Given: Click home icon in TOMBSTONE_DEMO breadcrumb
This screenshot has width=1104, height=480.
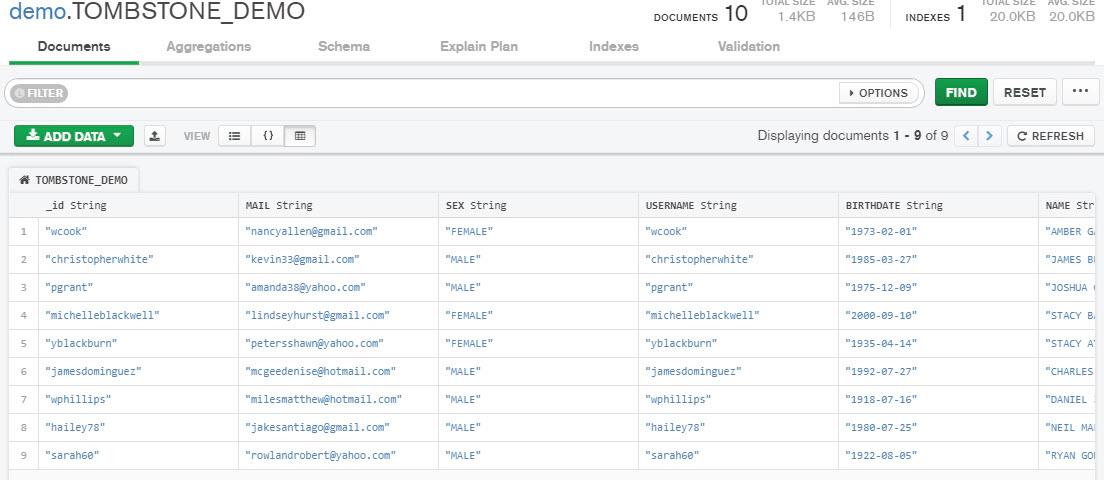Looking at the screenshot, I should click(25, 180).
